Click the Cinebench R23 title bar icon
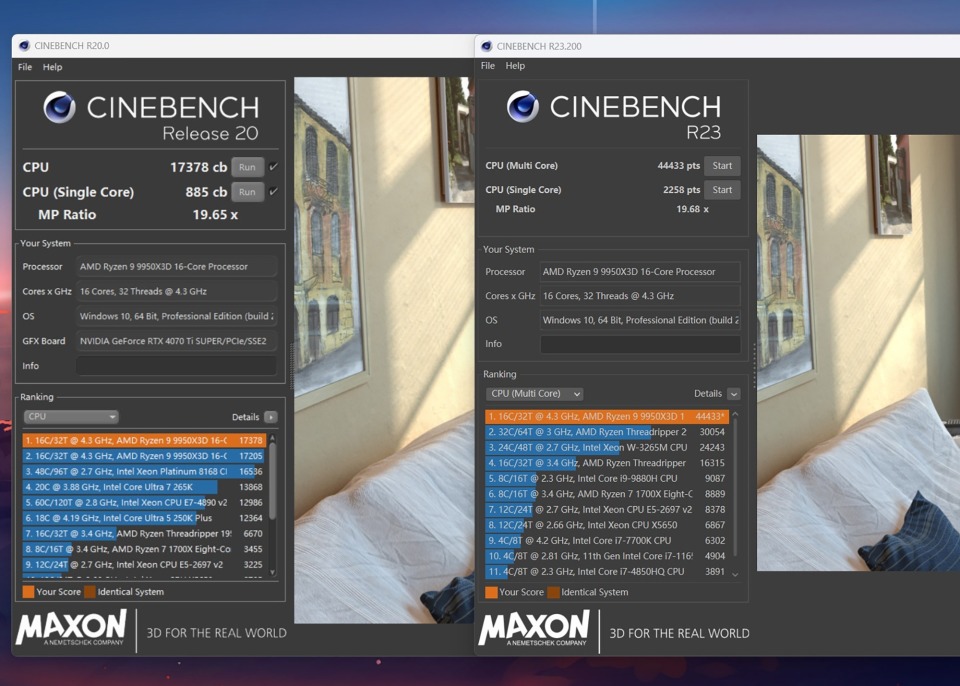 (487, 46)
